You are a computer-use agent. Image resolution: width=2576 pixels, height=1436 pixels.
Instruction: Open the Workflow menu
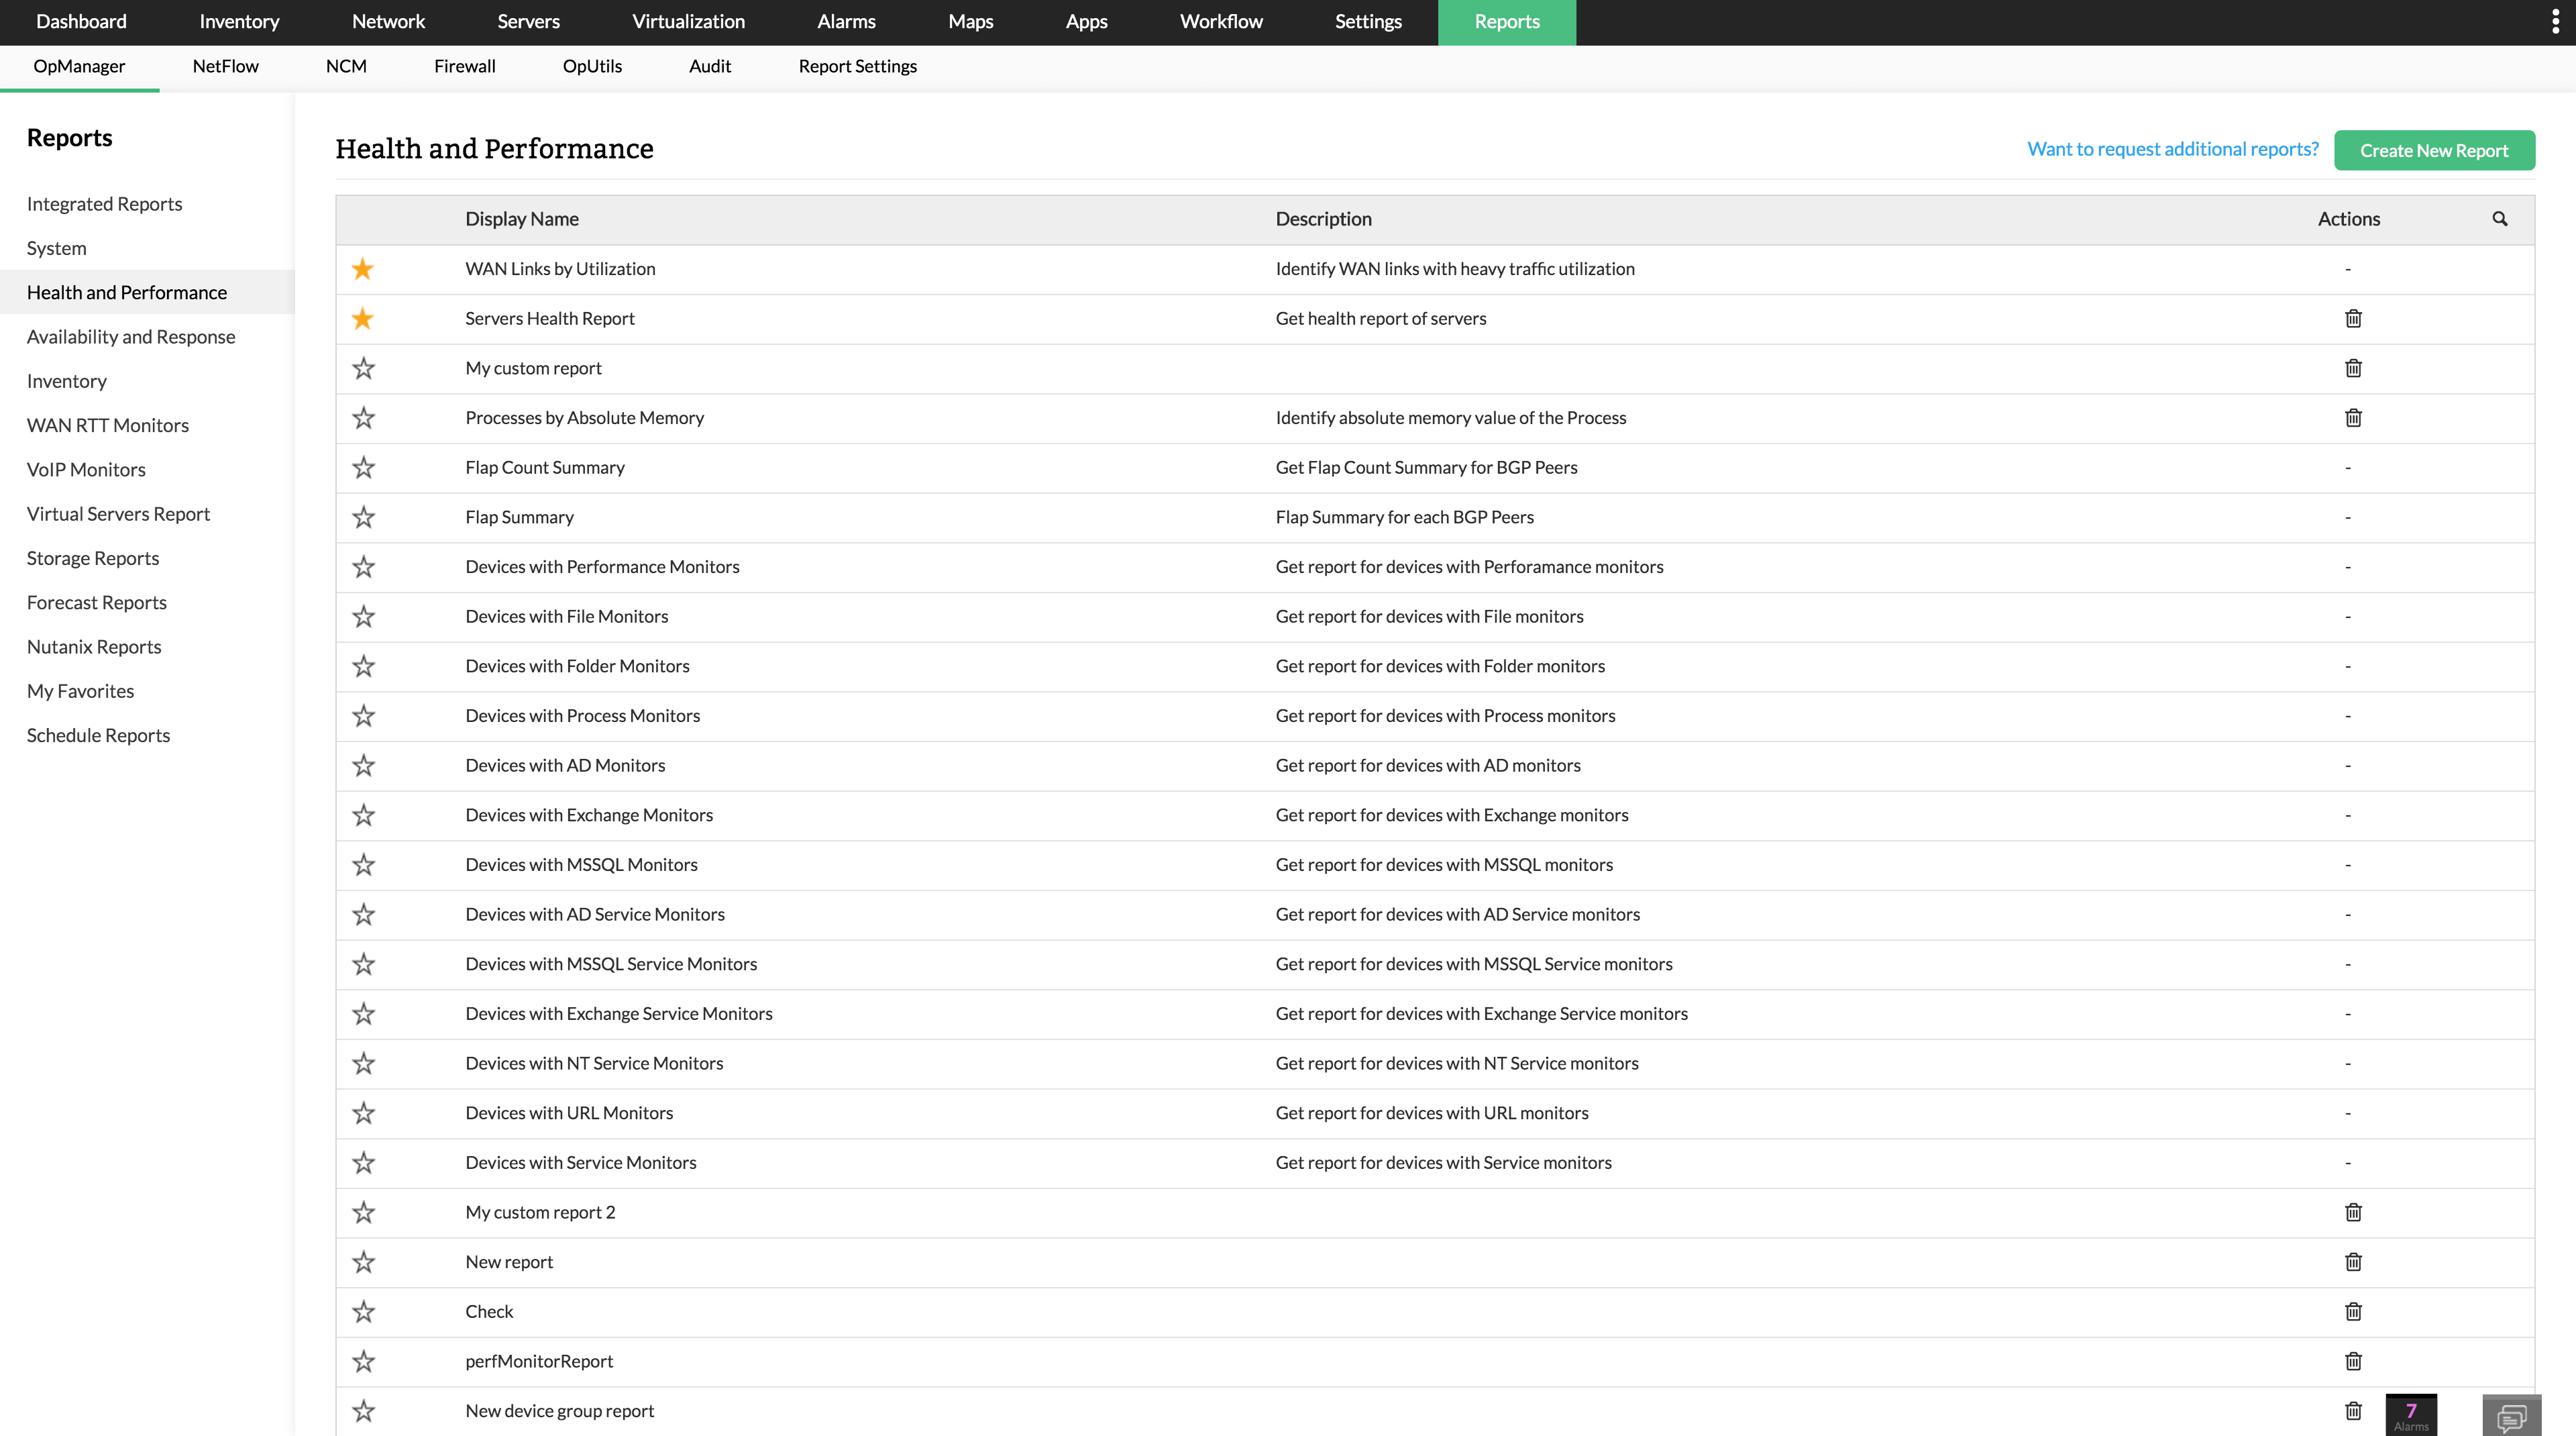1220,21
